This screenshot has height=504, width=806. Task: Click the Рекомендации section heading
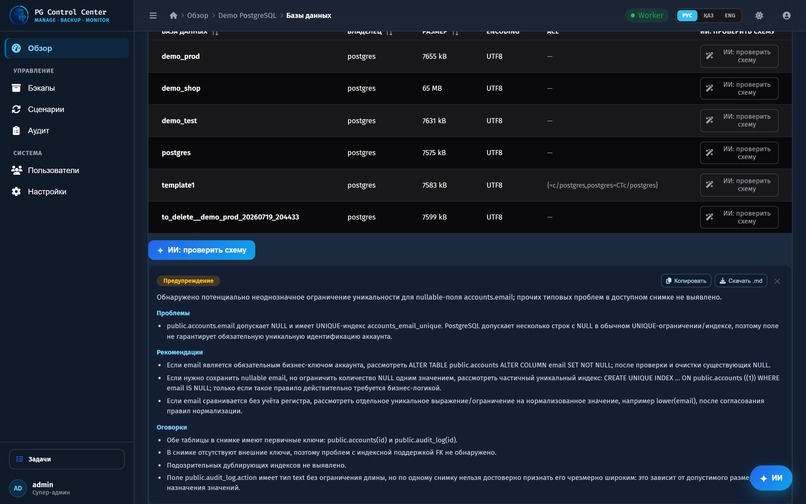[x=179, y=352]
